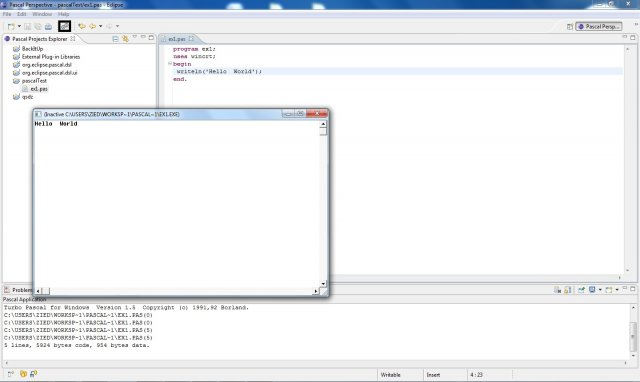Open the New dropdown arrow in toolbar
The height and width of the screenshot is (382, 640).
tap(19, 27)
